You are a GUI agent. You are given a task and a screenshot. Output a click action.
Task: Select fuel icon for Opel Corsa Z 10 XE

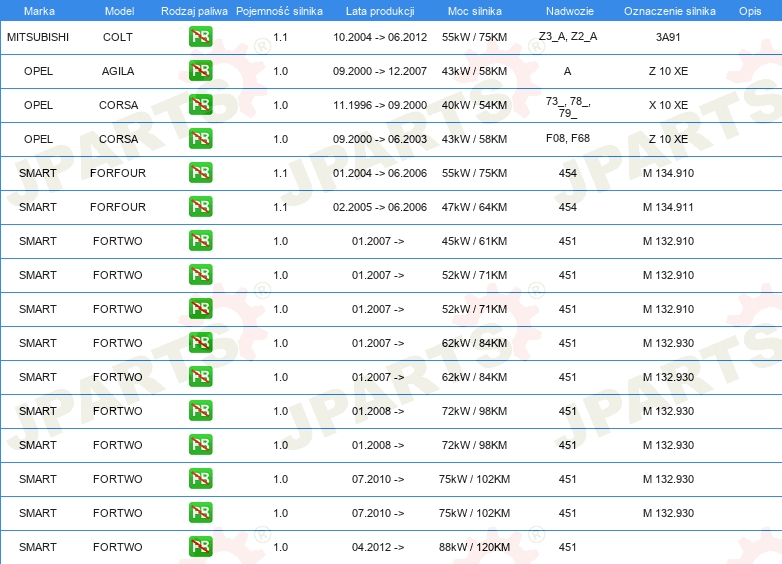pyautogui.click(x=200, y=139)
